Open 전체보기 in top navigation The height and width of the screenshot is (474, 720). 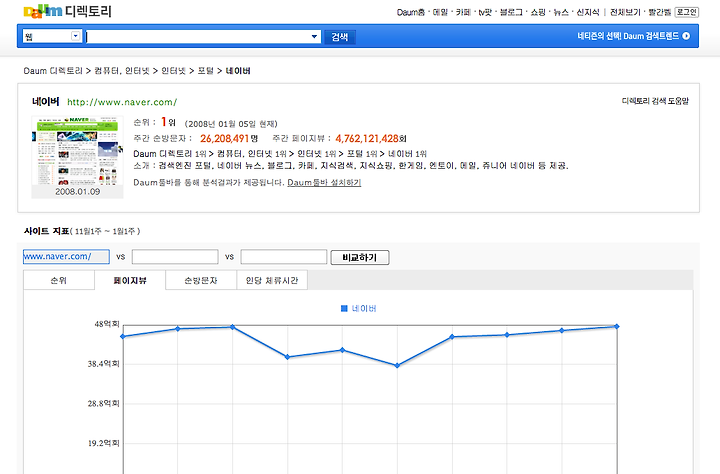[x=625, y=12]
